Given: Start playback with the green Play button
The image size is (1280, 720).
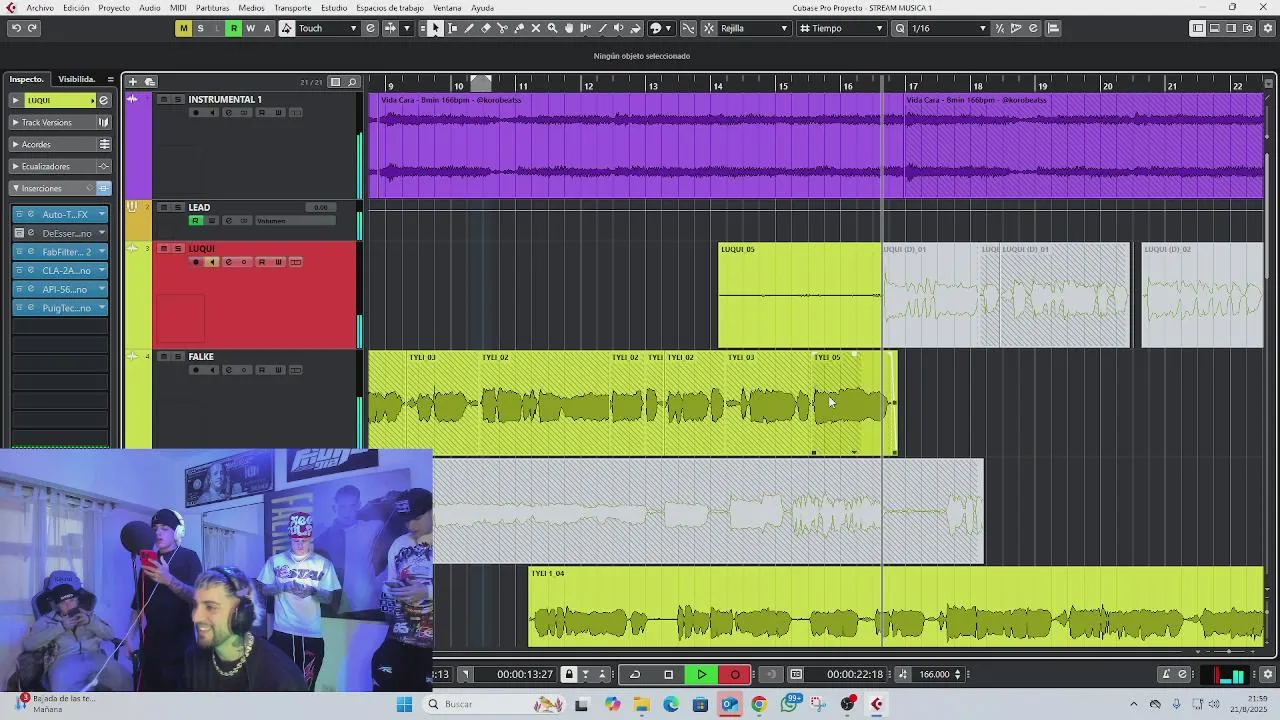Looking at the screenshot, I should (x=702, y=674).
